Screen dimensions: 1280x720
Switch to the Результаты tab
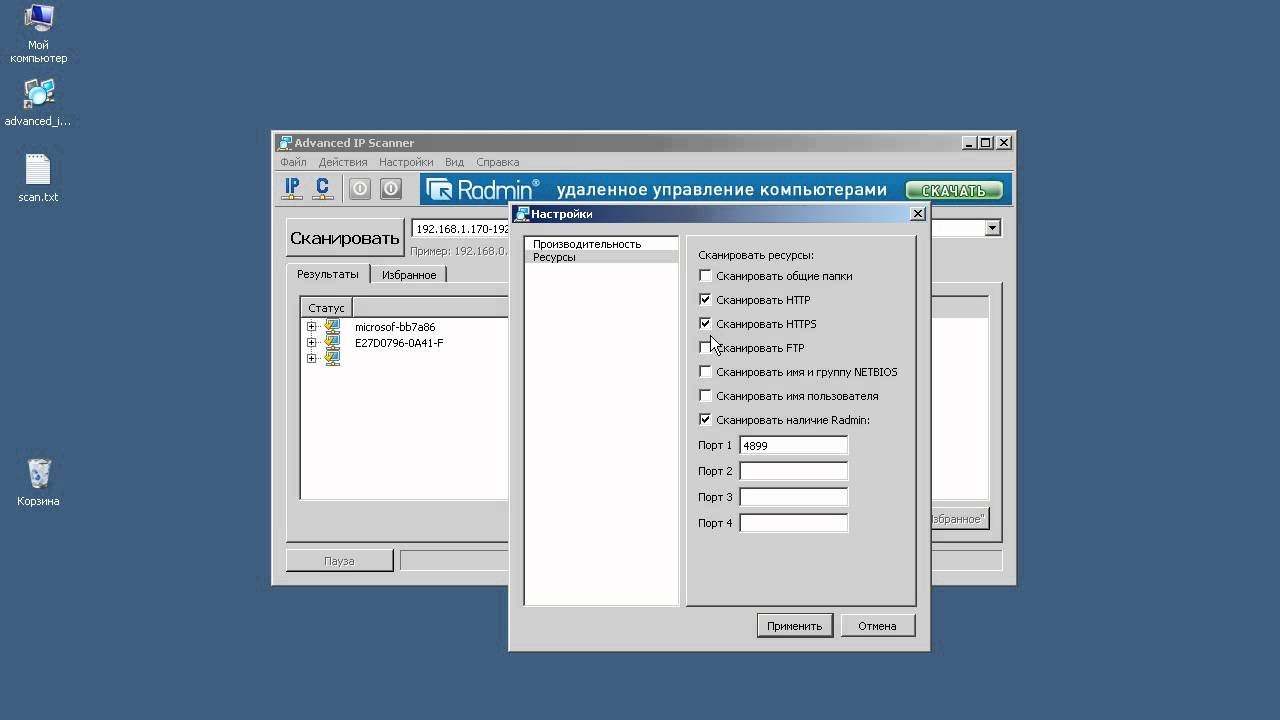click(328, 274)
